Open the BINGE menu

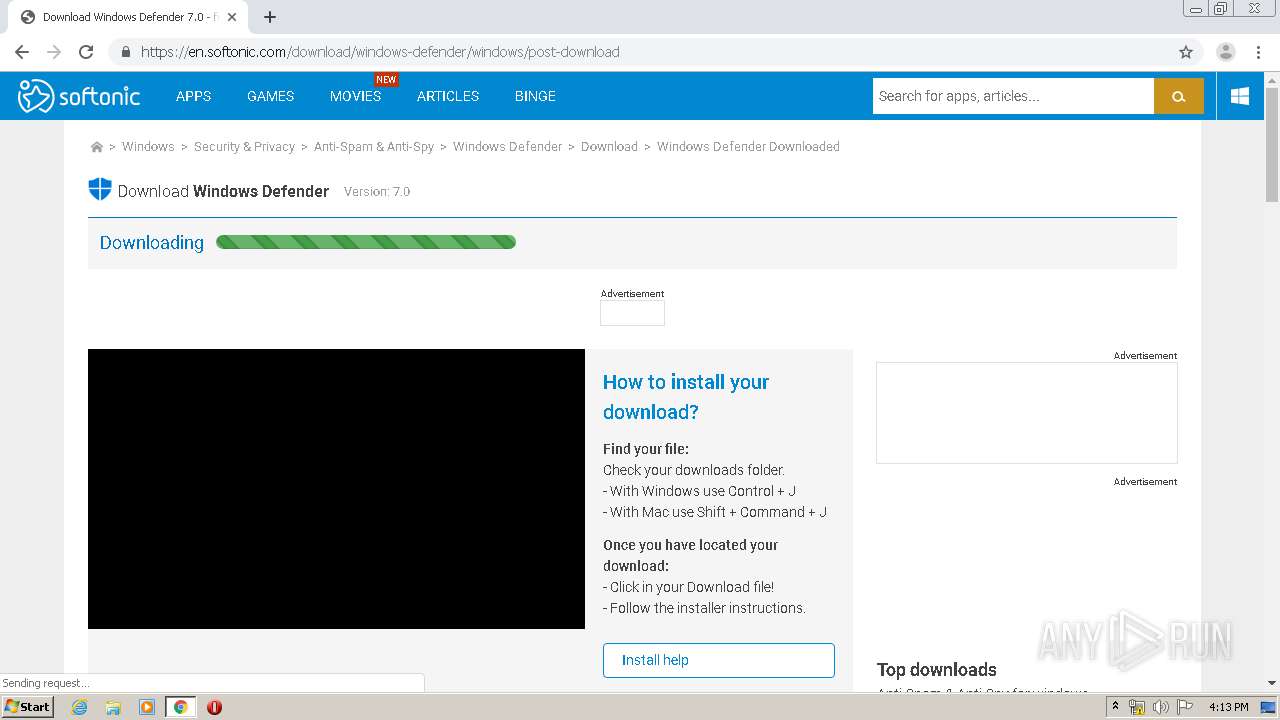click(535, 96)
